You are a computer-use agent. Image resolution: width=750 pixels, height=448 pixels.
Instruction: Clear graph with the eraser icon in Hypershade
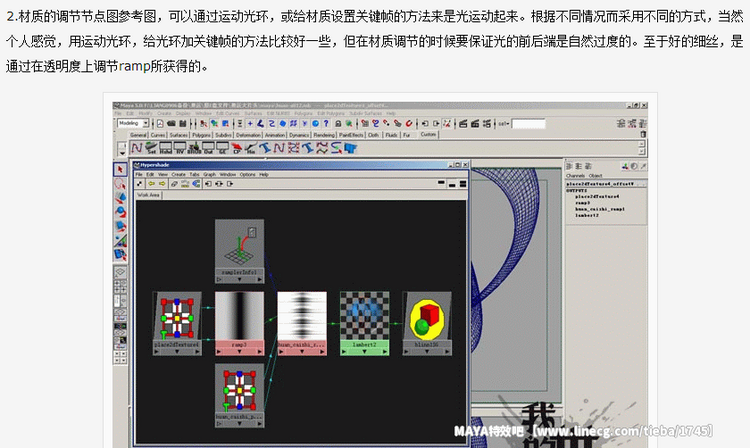[174, 184]
